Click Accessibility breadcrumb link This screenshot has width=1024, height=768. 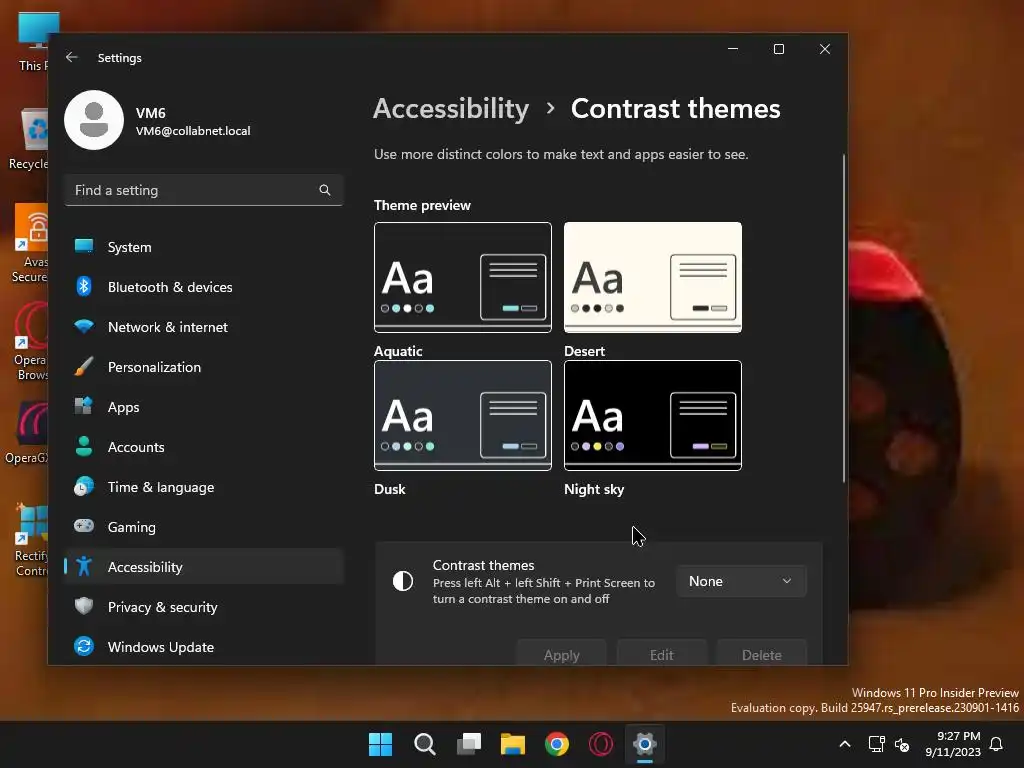451,108
